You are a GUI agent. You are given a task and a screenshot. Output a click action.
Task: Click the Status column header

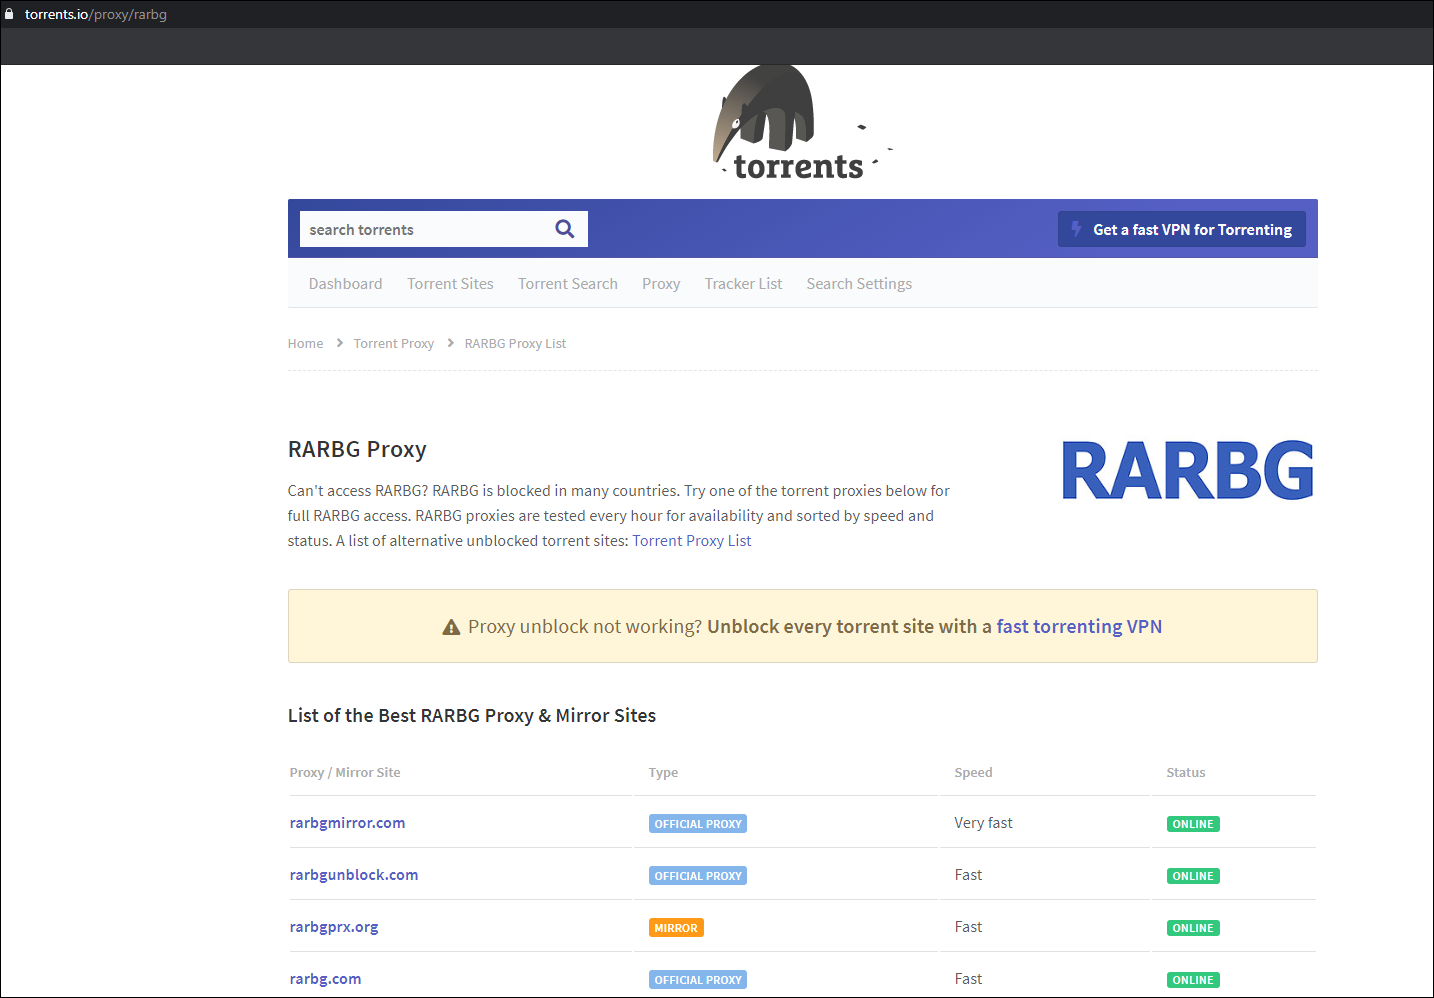click(1186, 772)
